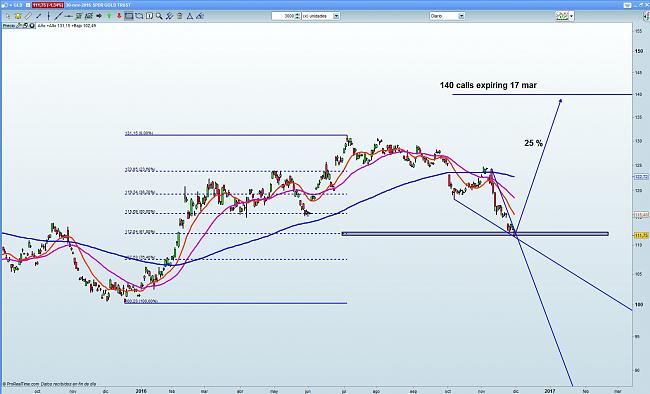Click the trash delete objects icon
Viewport: 650px width, 394px height.
(179, 16)
